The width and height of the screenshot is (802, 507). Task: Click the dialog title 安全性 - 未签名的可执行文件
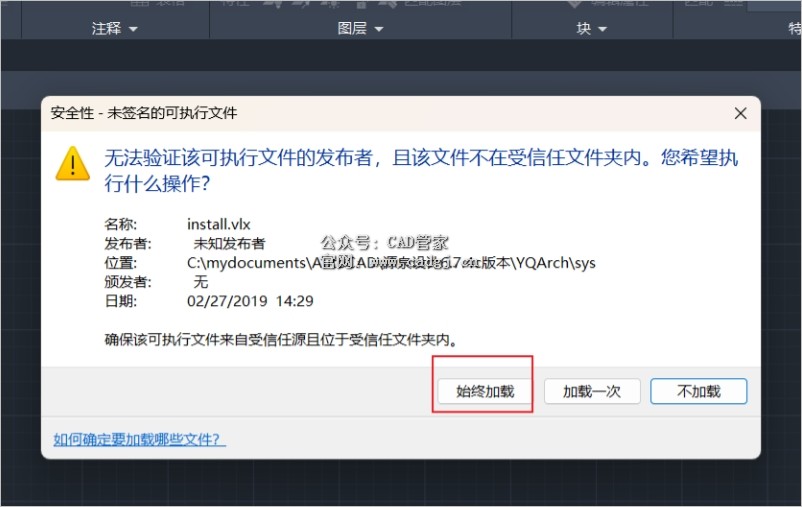(144, 113)
